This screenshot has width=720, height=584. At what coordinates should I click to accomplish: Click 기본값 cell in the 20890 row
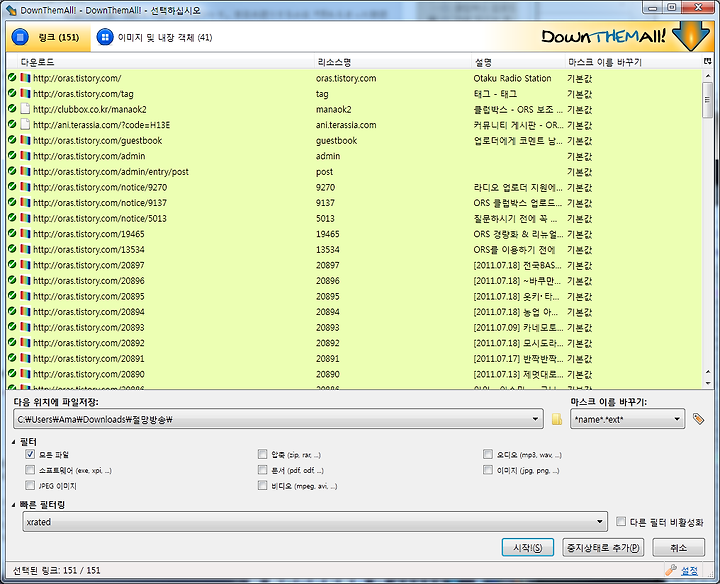(579, 374)
